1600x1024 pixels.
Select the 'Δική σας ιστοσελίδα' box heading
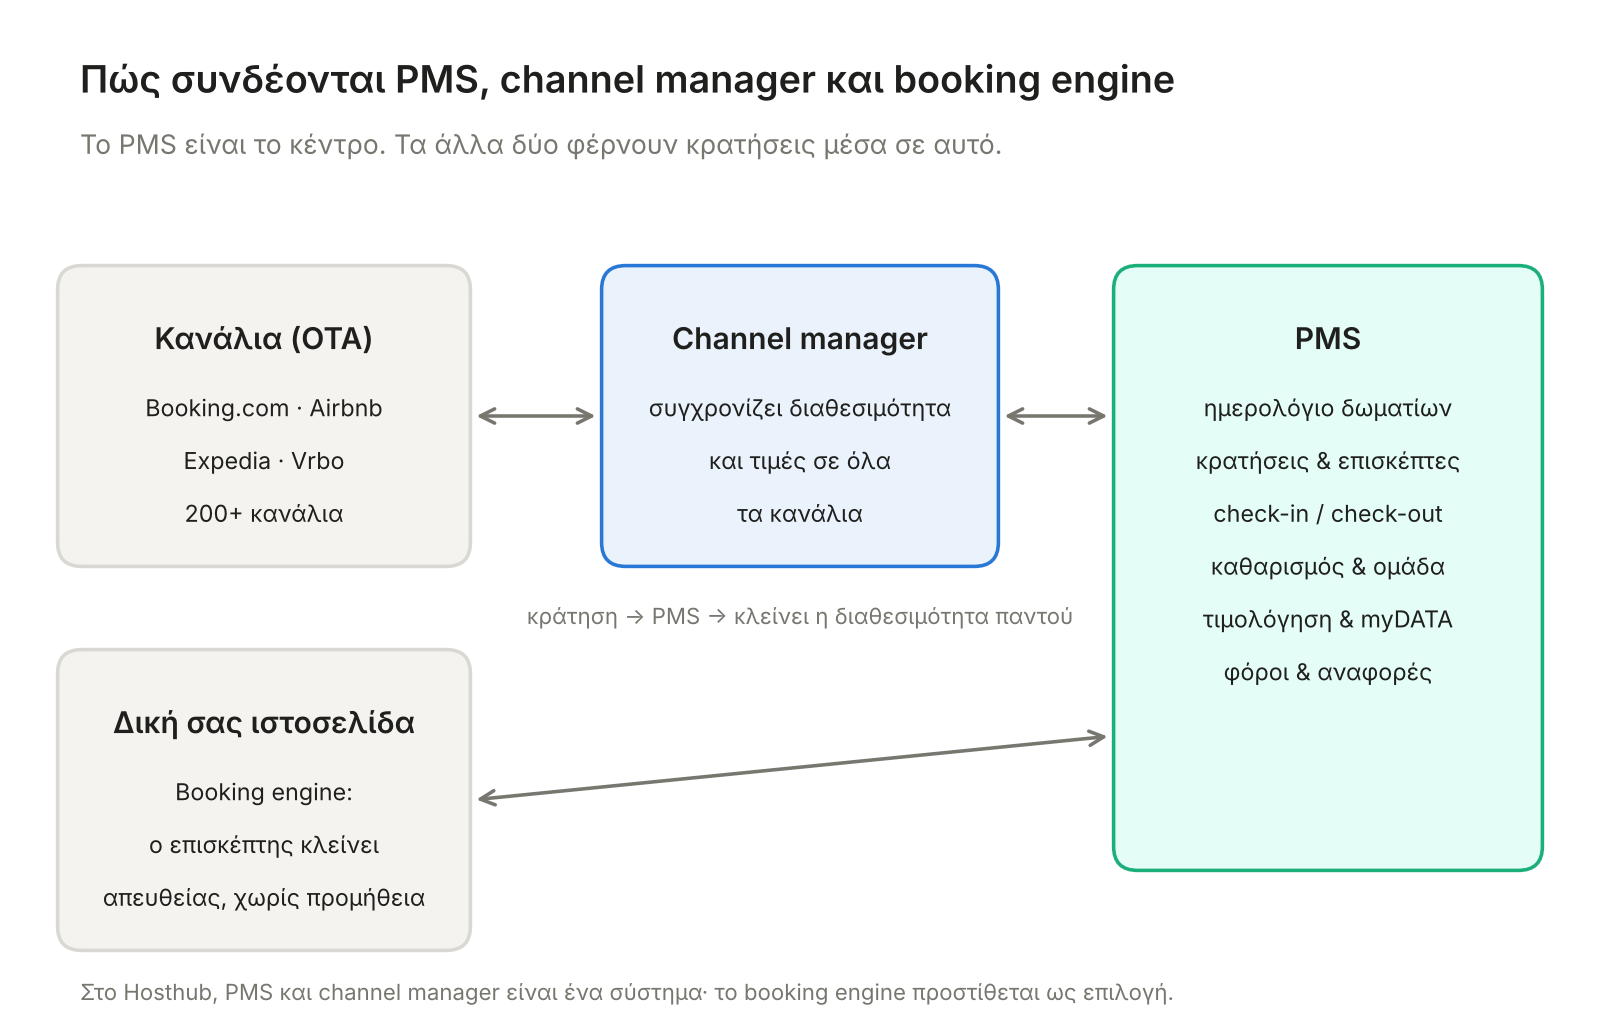point(264,723)
